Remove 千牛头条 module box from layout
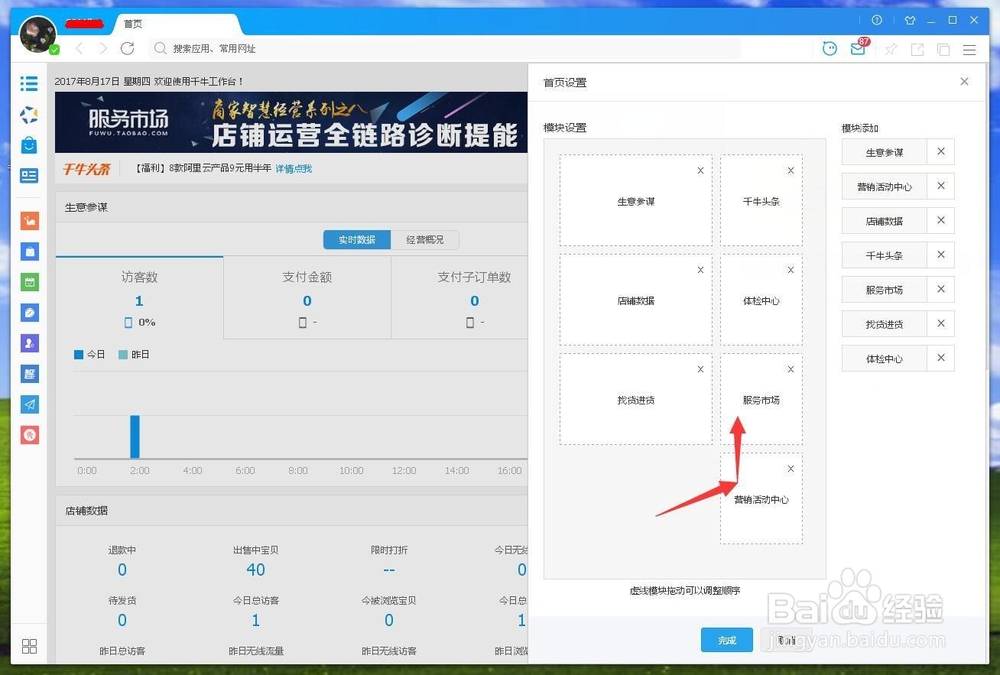The width and height of the screenshot is (1000, 675). [790, 170]
